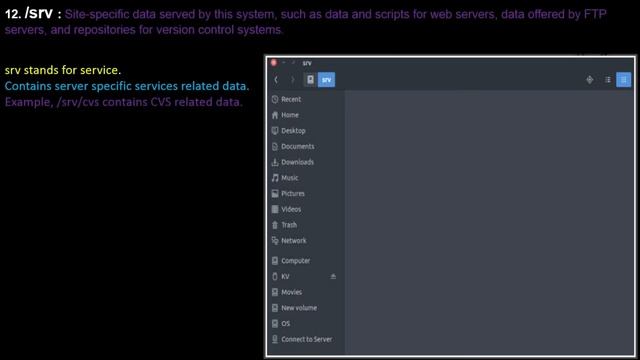Go back with the left arrow button

(x=276, y=80)
